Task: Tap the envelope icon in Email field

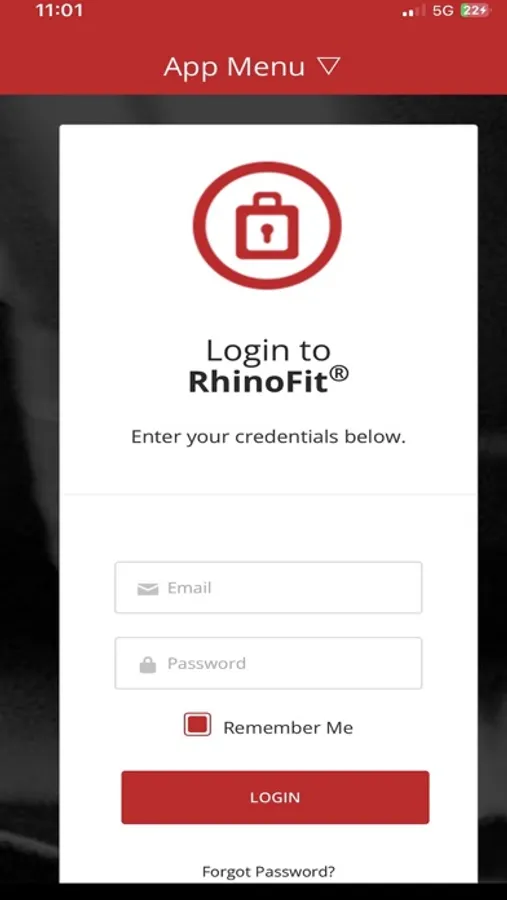Action: click(148, 589)
